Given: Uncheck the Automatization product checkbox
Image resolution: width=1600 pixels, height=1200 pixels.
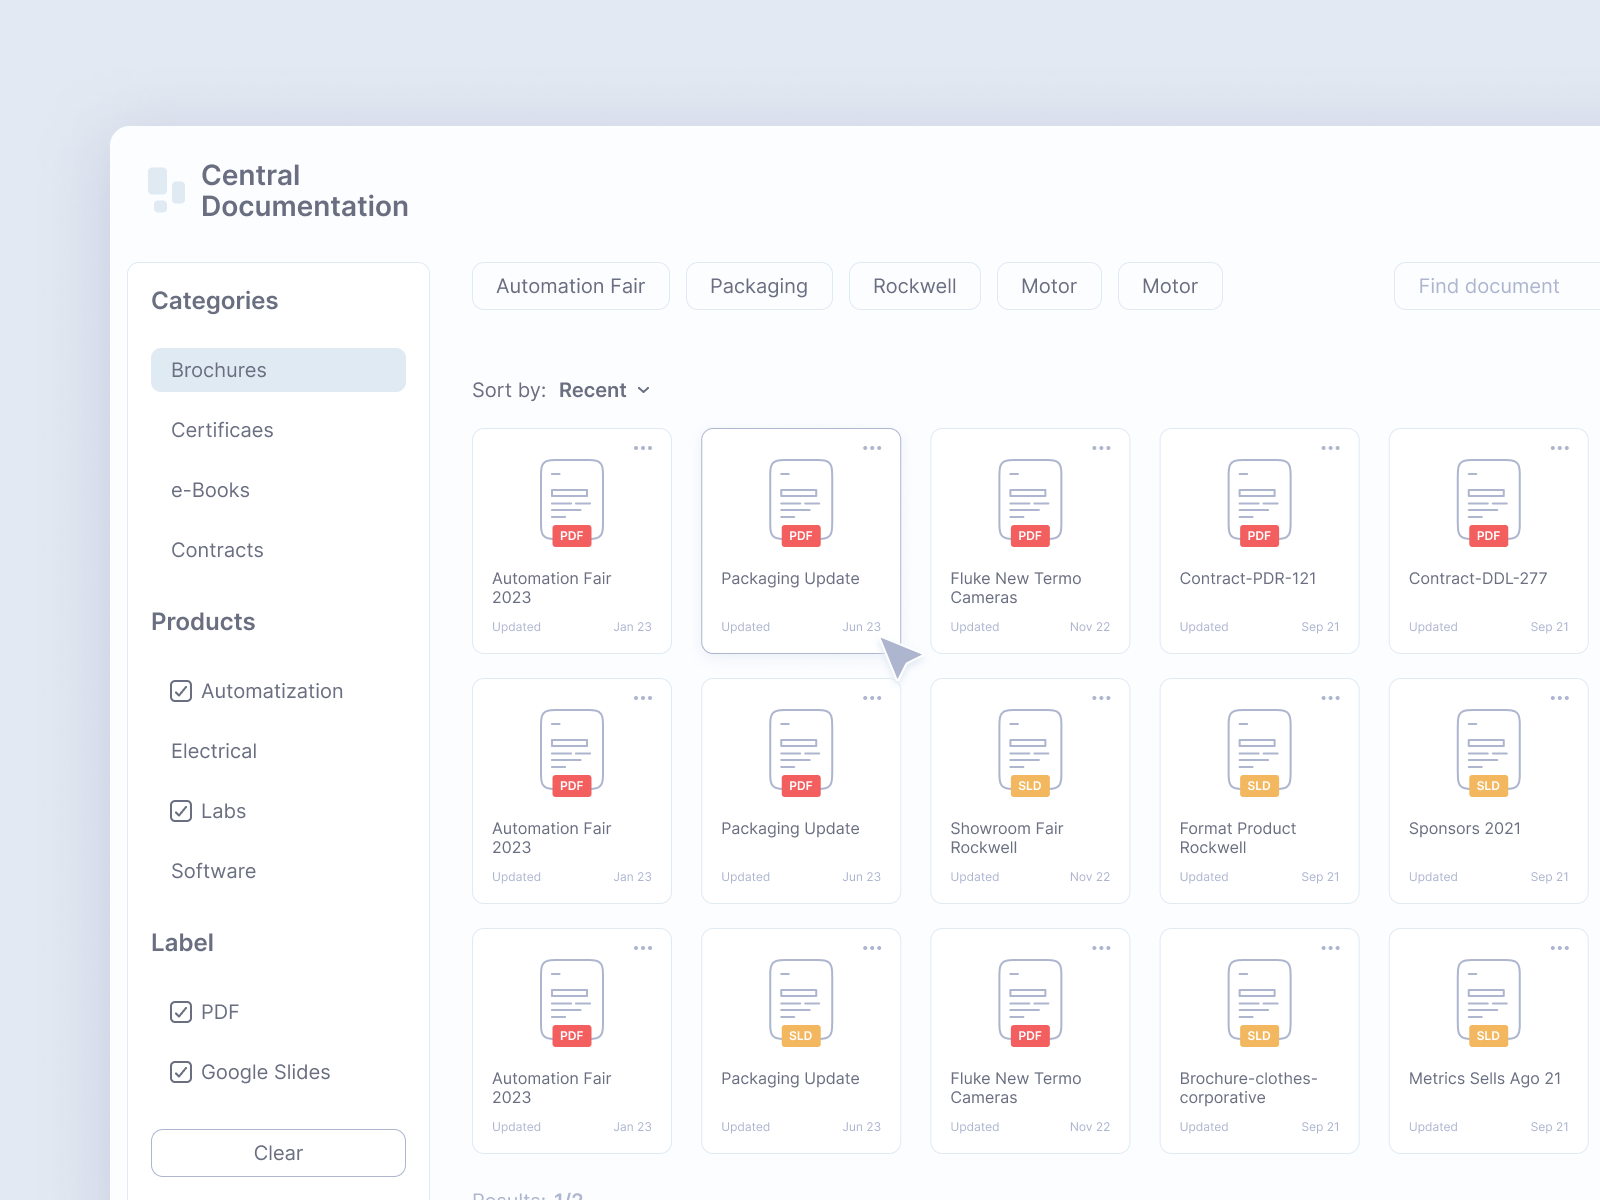Looking at the screenshot, I should [x=181, y=691].
